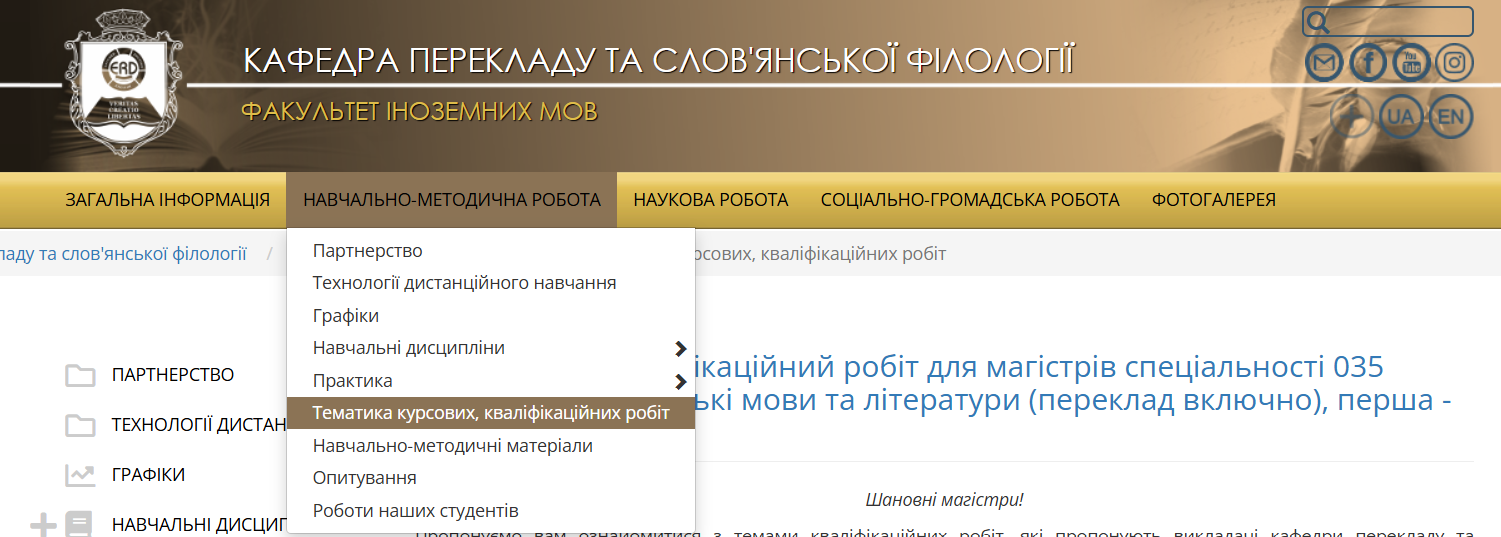Expand the Навчальні дисципліни submenu arrow
The image size is (1501, 537).
click(x=681, y=349)
